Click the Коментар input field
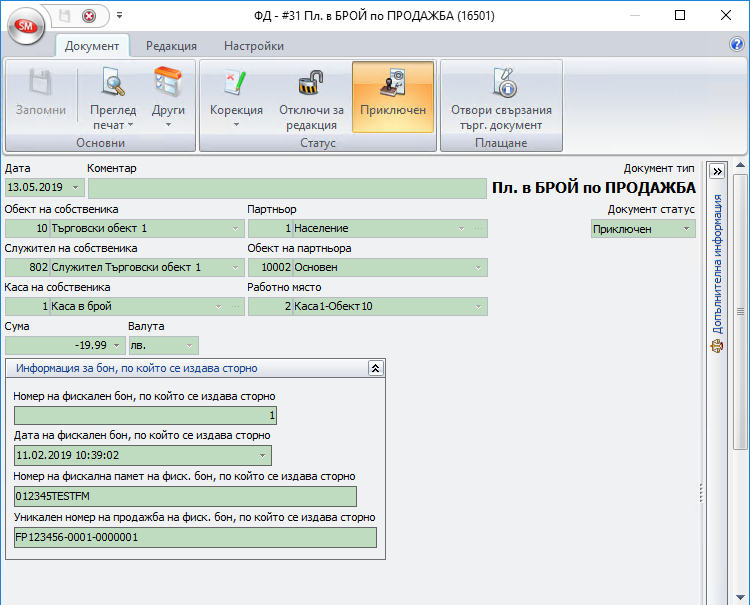The height and width of the screenshot is (605, 750). coord(287,188)
